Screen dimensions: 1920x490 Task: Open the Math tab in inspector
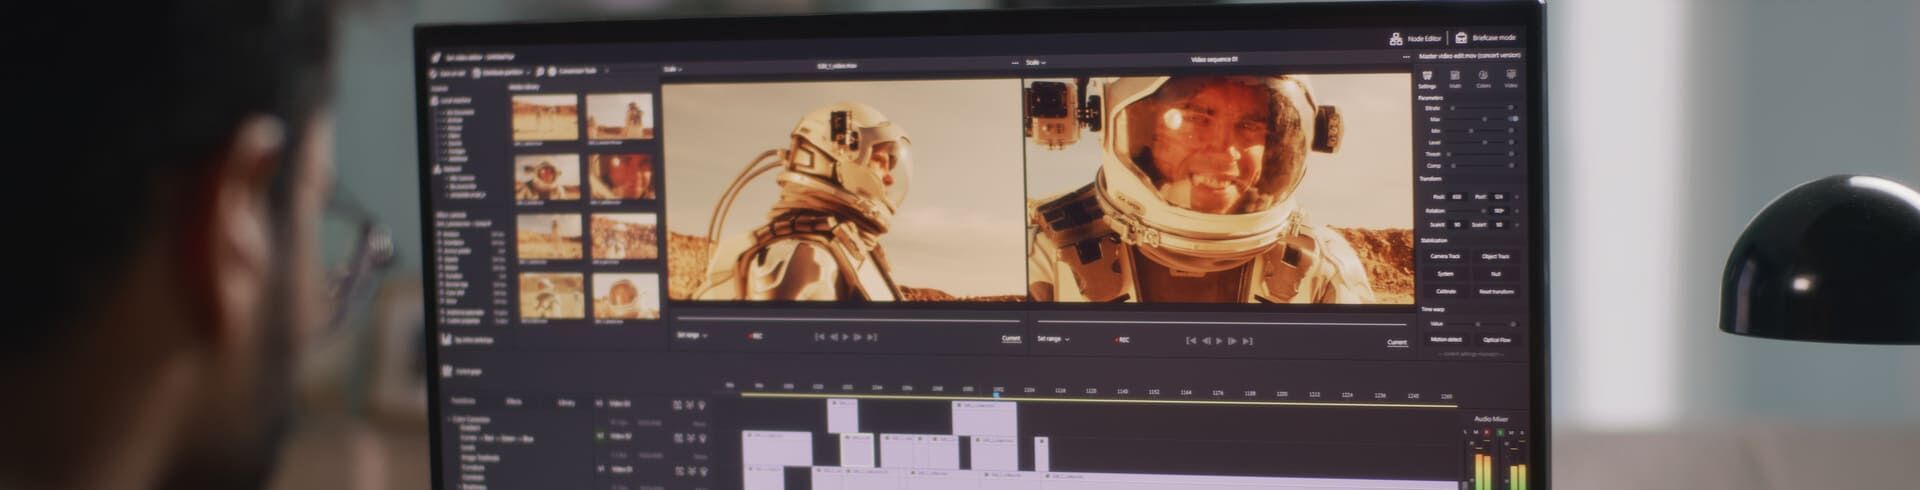(x=1455, y=79)
